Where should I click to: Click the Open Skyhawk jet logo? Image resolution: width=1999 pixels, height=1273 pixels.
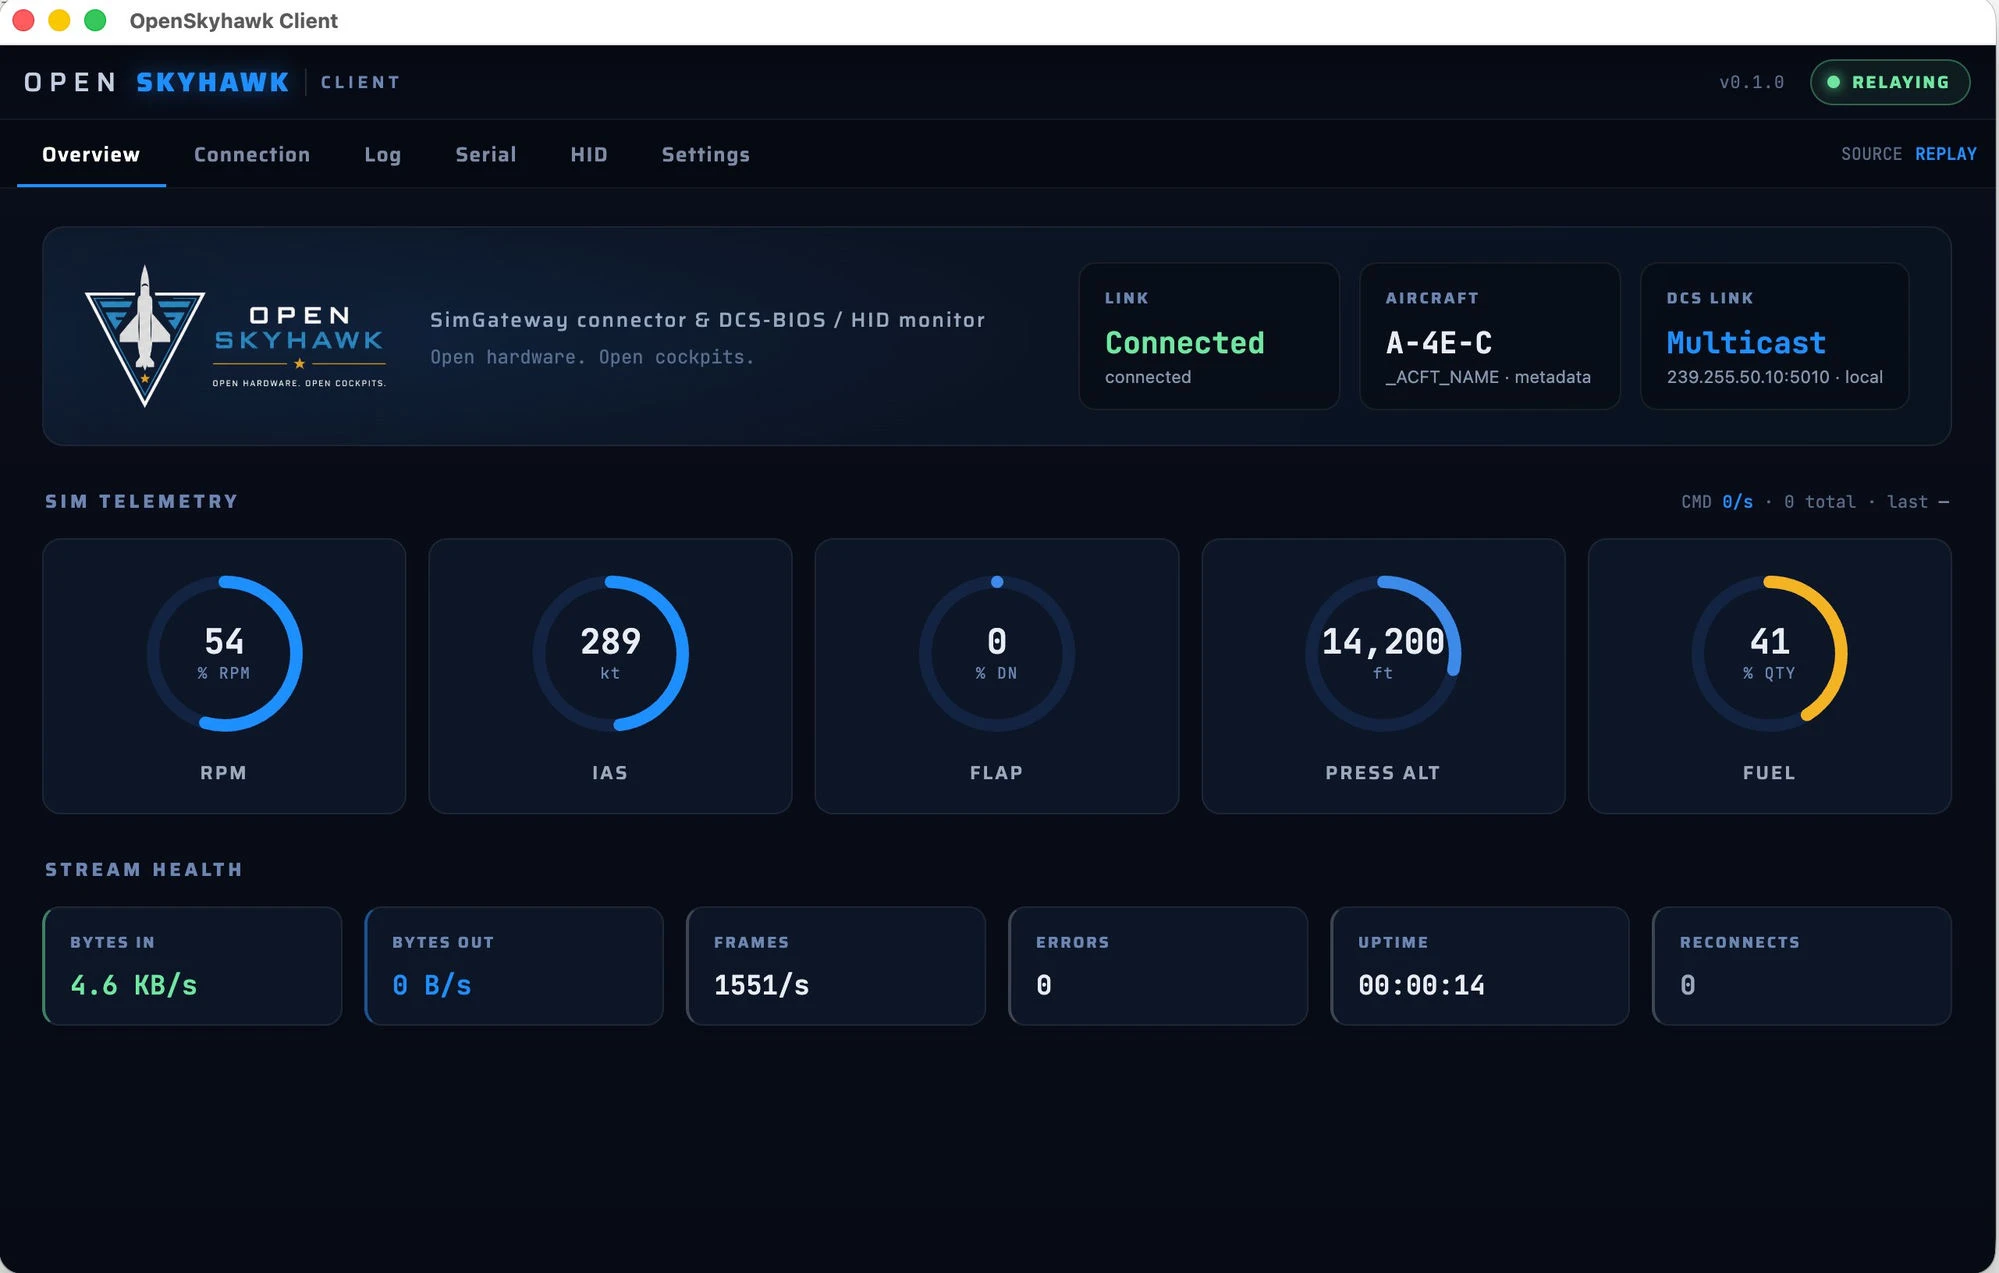click(x=145, y=336)
